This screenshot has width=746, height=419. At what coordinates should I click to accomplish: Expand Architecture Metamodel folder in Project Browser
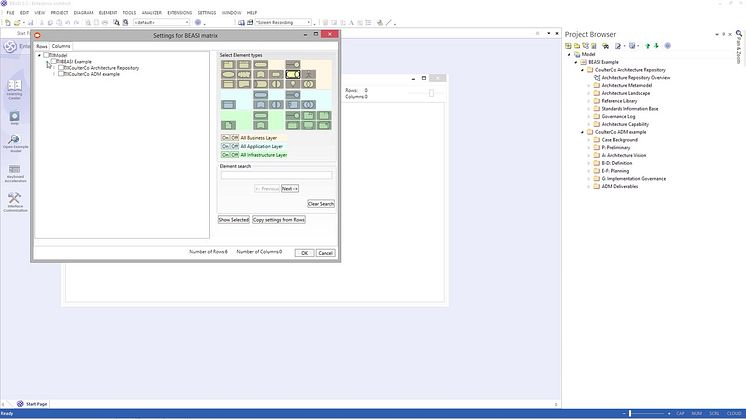point(589,86)
